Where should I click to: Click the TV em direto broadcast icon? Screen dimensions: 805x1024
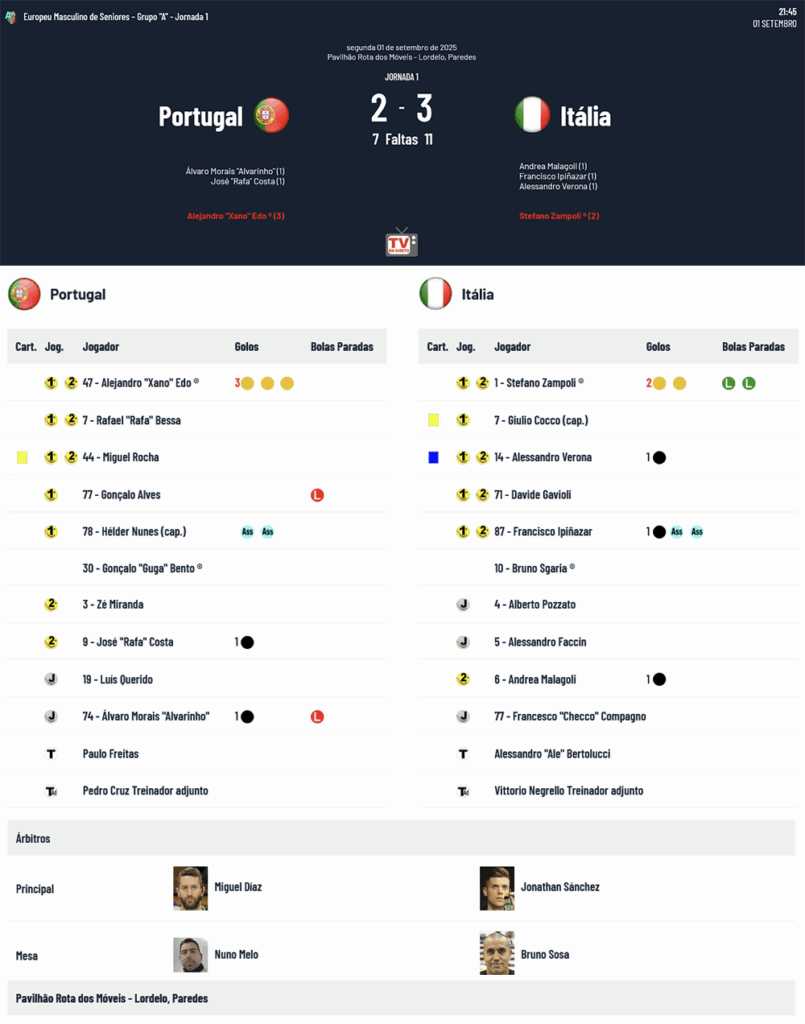(x=402, y=242)
